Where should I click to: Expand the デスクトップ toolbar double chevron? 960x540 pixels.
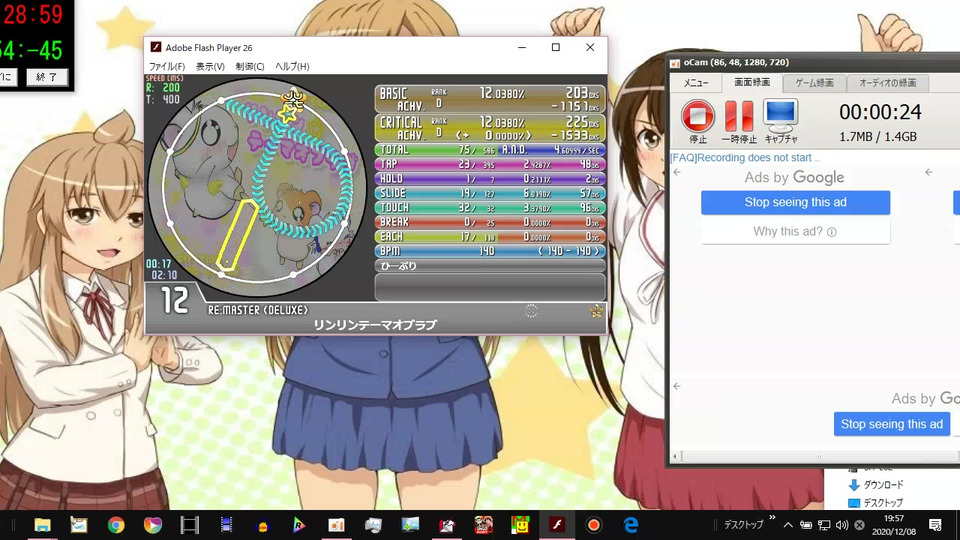click(x=772, y=518)
